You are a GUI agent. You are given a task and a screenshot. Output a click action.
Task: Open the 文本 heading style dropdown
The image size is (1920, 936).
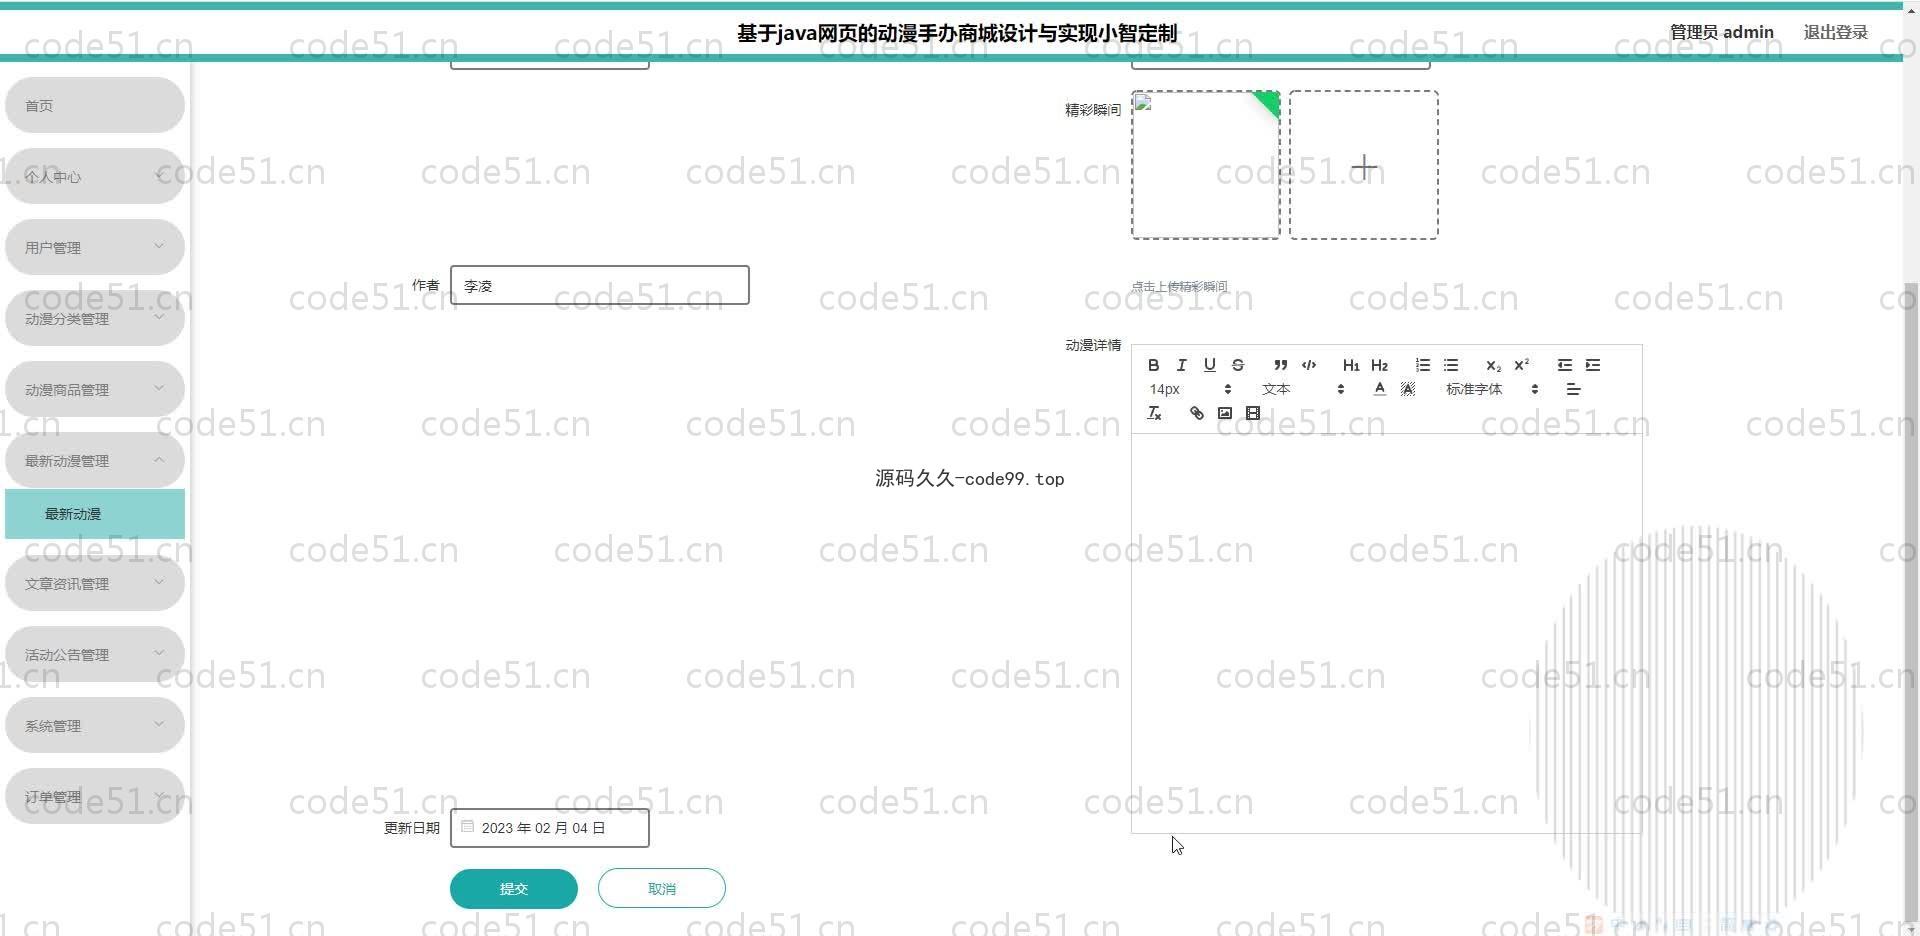[1302, 389]
